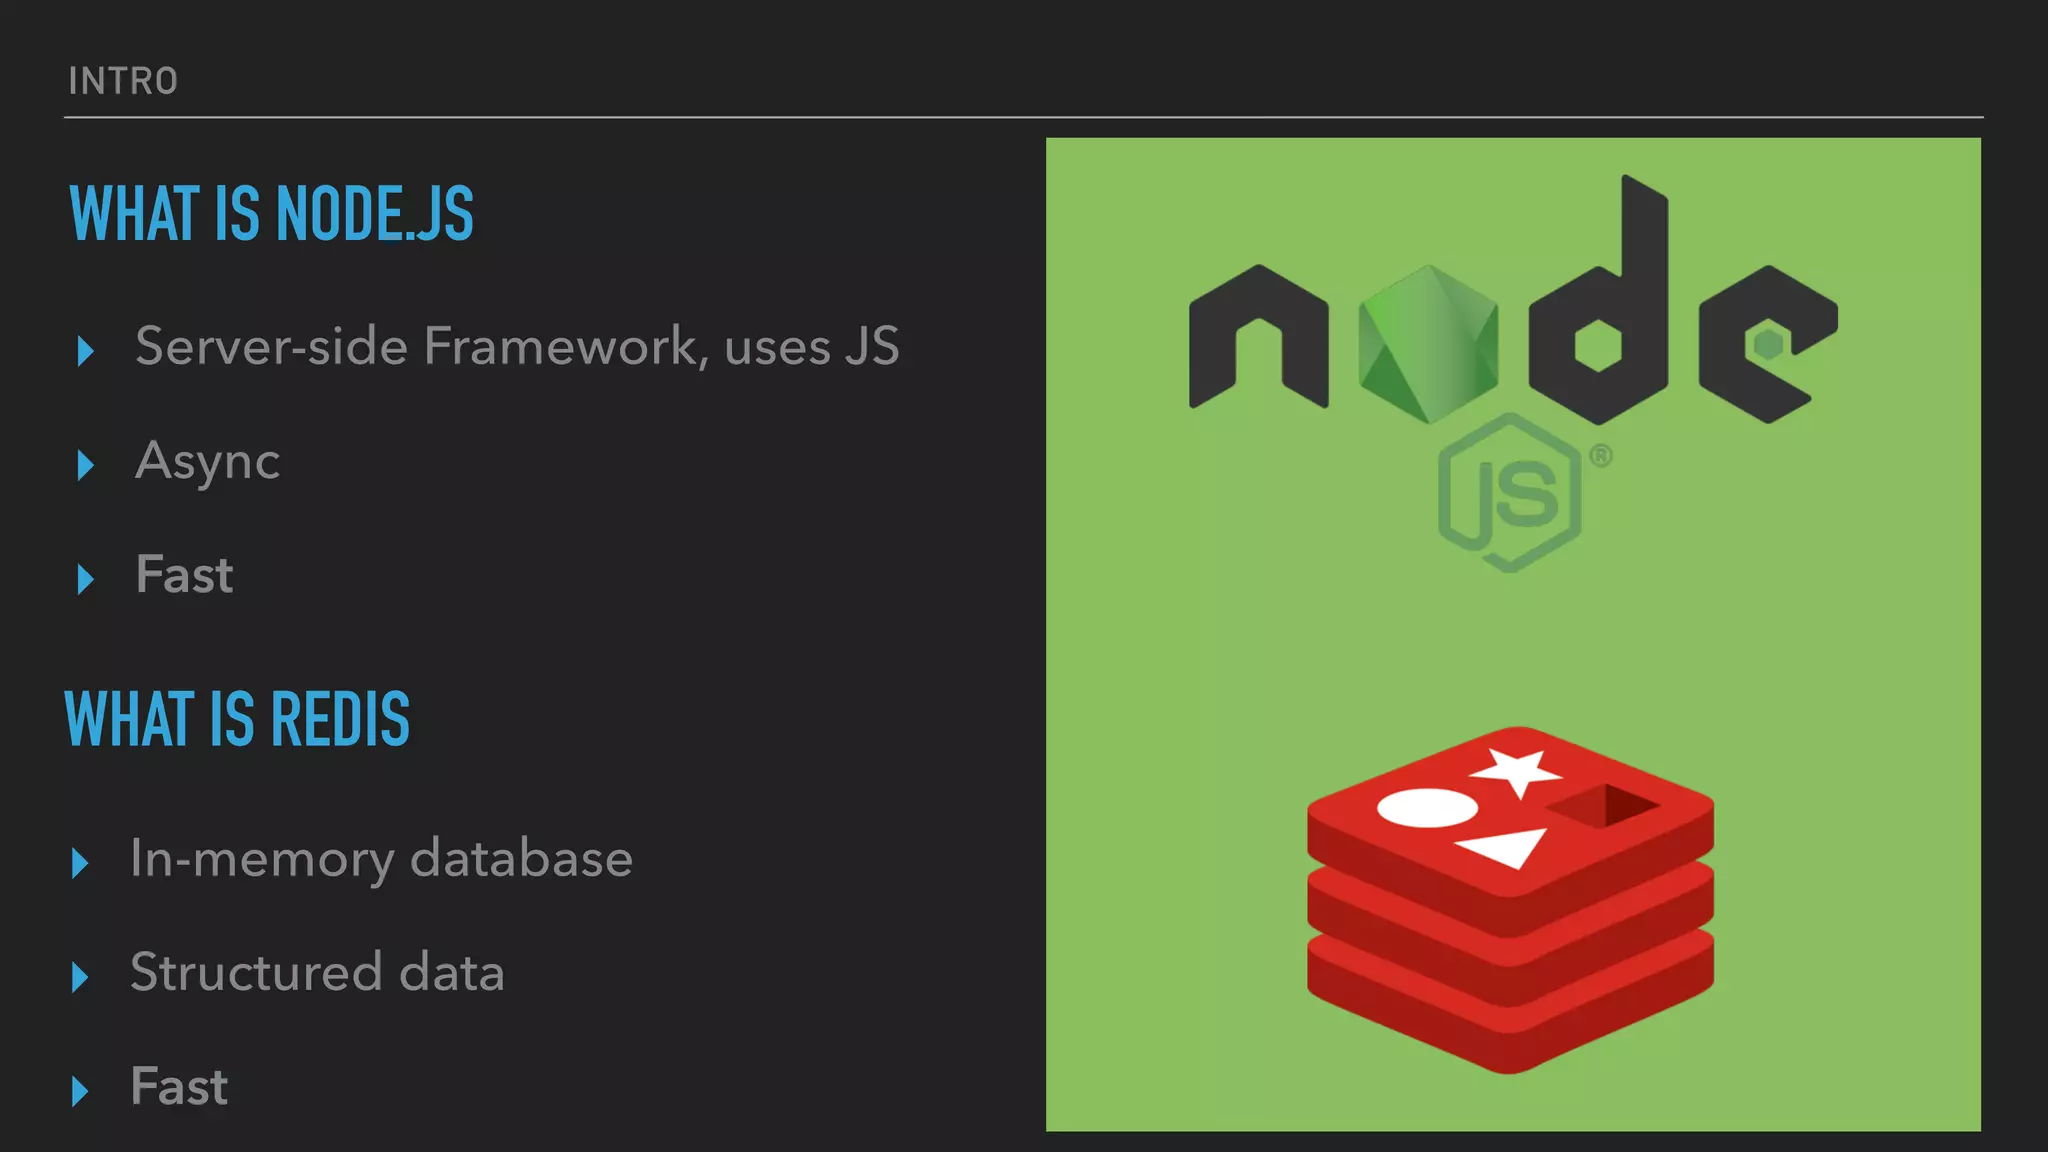Select the WHAT IS NODE.JS heading
Screen dimensions: 2048x1152
pyautogui.click(x=271, y=213)
